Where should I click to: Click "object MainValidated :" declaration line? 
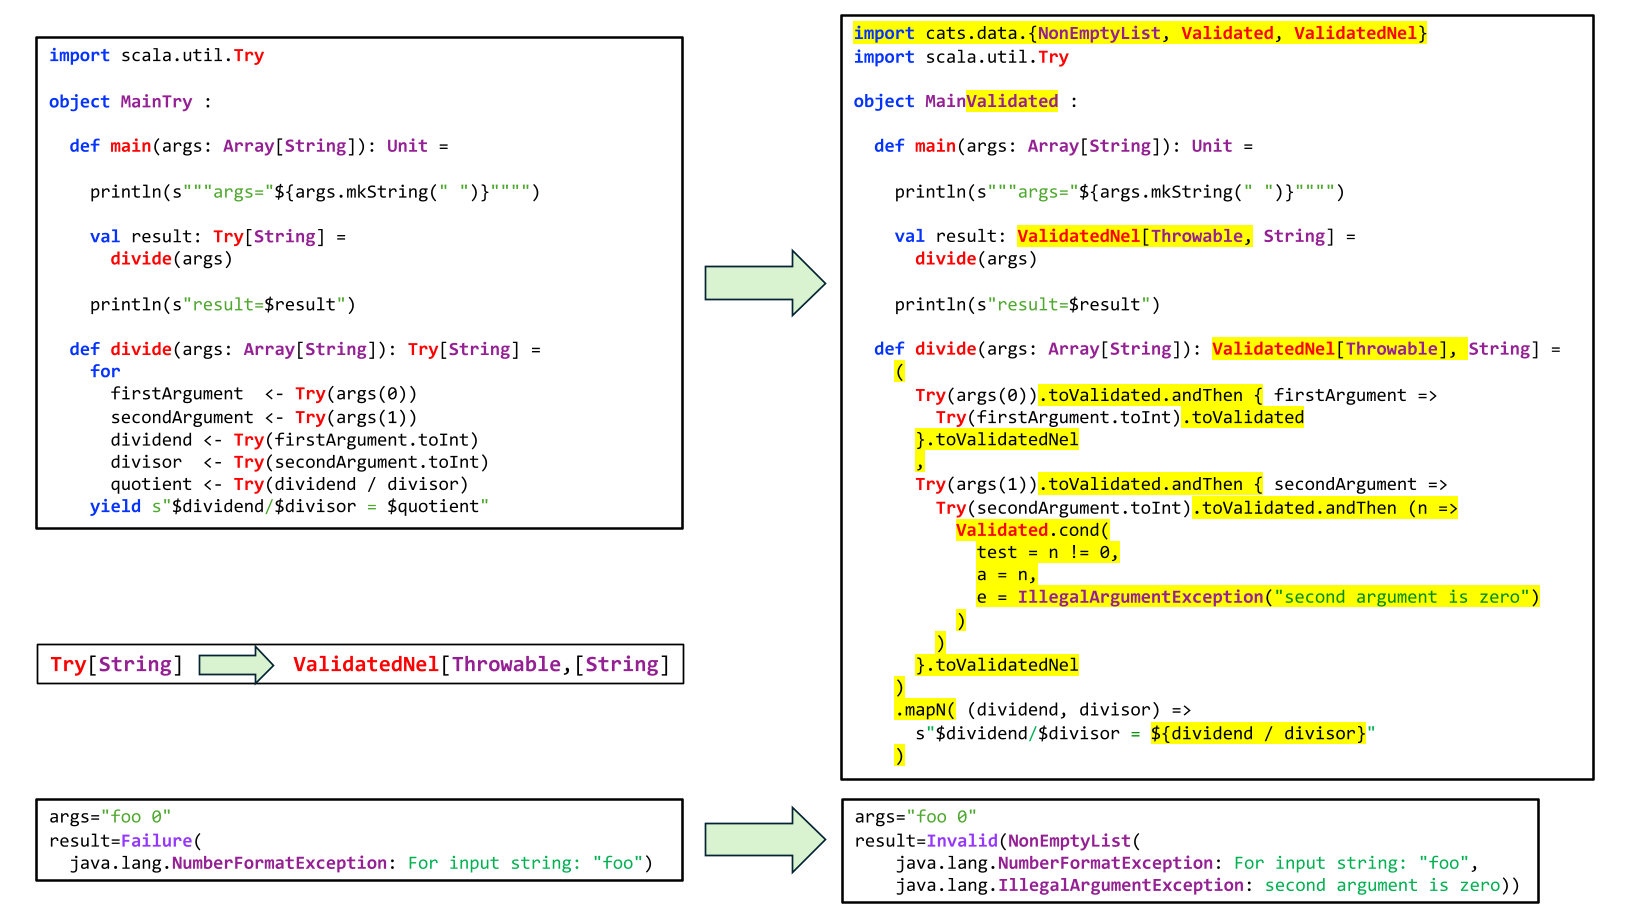click(966, 101)
